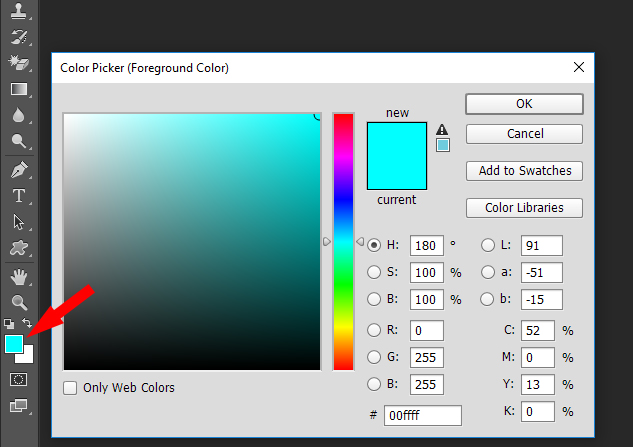Select the Path Selection arrow tool
This screenshot has width=633, height=447.
click(x=18, y=222)
